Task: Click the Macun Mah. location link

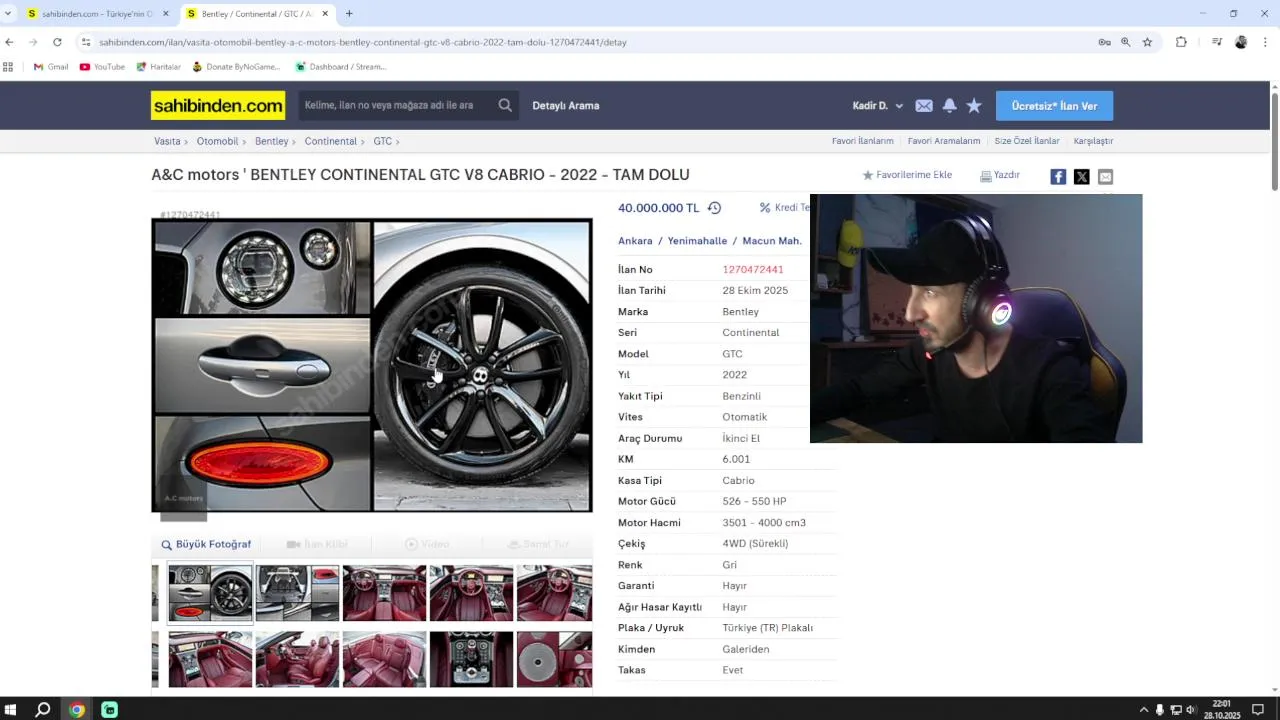Action: [772, 241]
